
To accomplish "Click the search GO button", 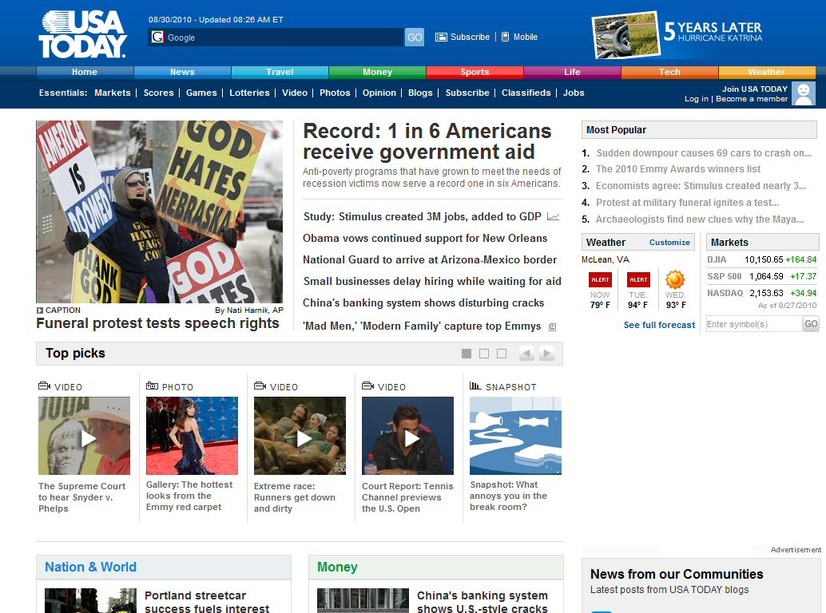I will coord(415,37).
